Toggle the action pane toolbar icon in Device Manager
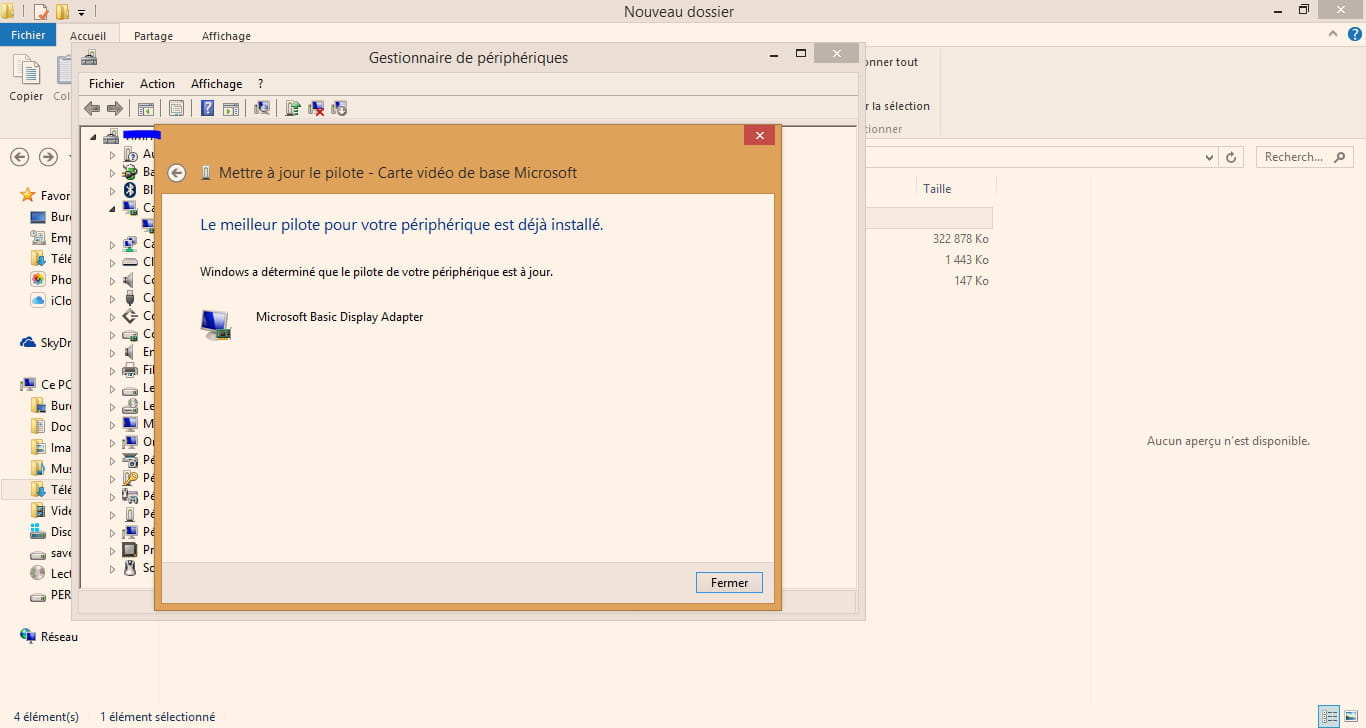1366x728 pixels. click(x=231, y=108)
